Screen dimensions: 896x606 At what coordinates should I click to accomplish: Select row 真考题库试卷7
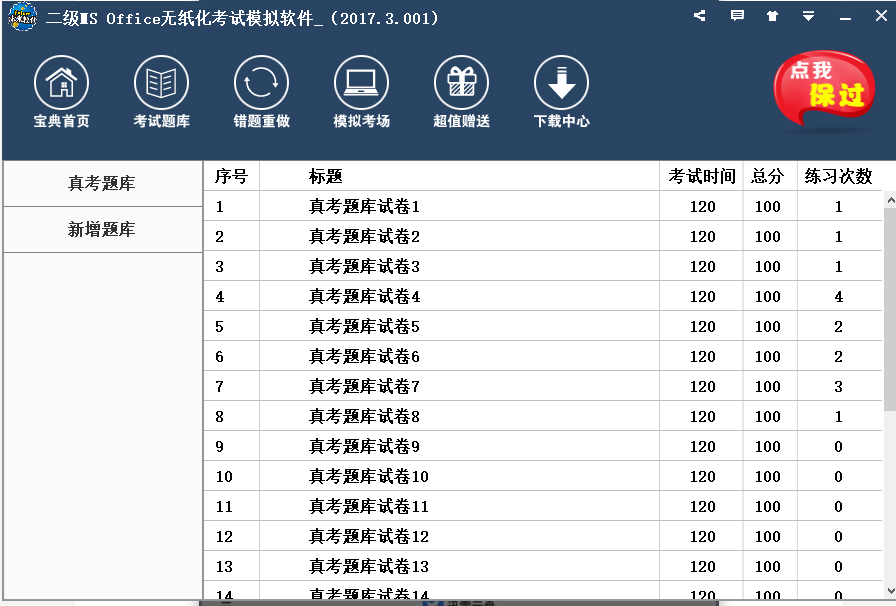coord(543,386)
